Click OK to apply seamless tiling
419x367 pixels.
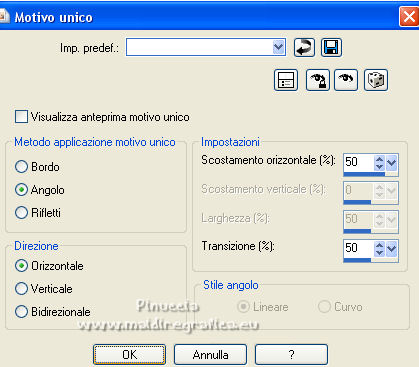point(129,355)
